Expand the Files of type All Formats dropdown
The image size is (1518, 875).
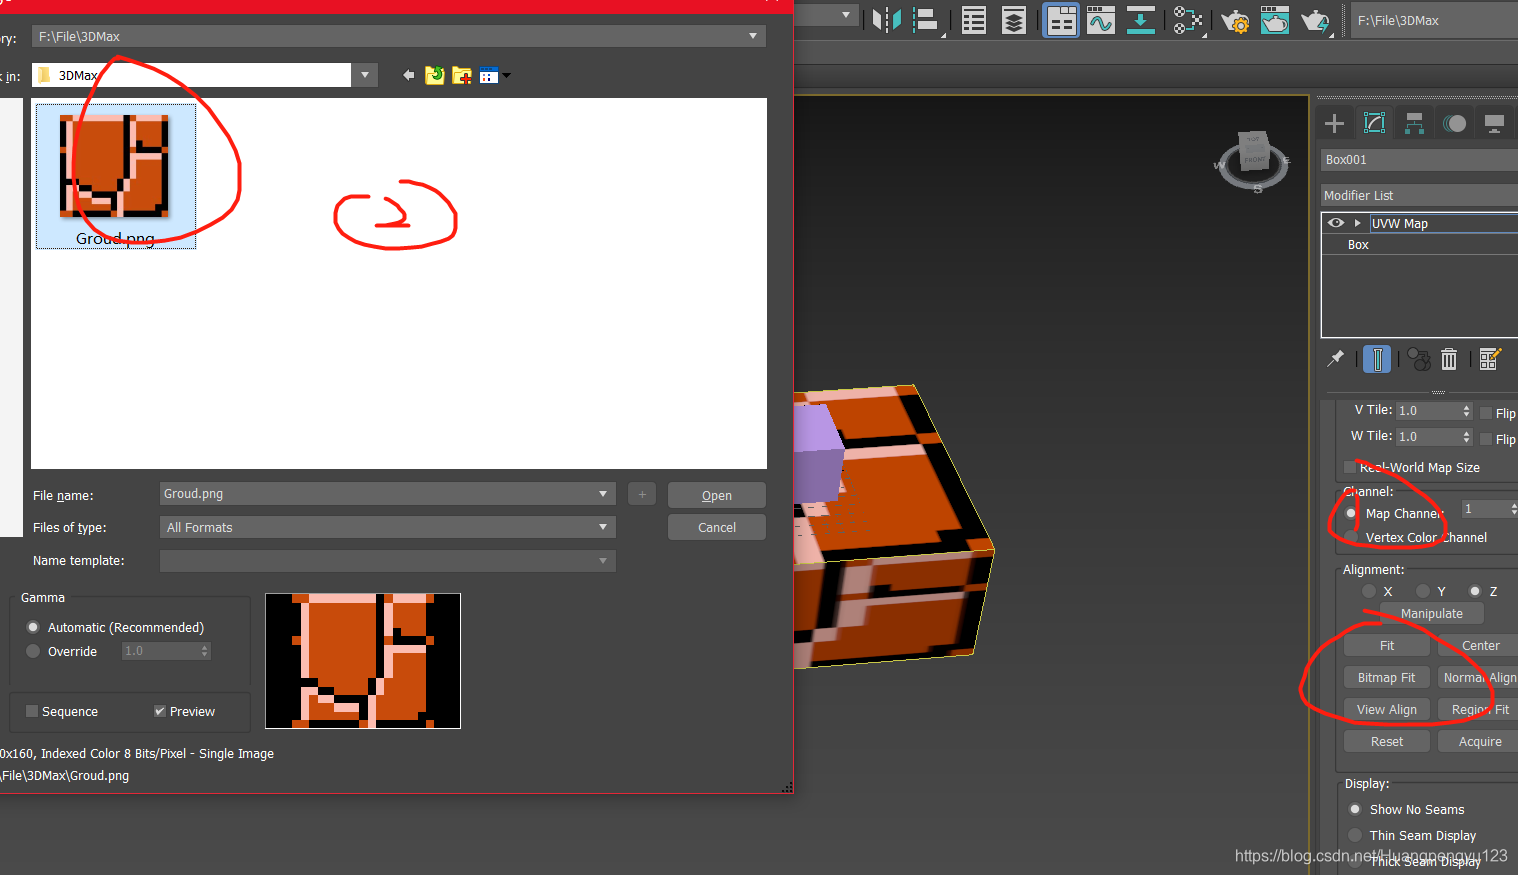pyautogui.click(x=603, y=527)
